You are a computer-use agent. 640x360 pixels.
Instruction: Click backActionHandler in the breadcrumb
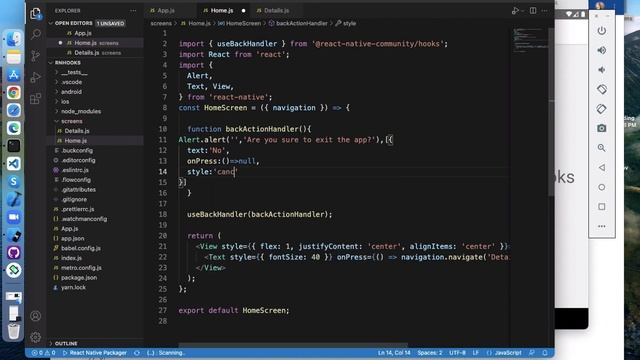click(x=302, y=23)
